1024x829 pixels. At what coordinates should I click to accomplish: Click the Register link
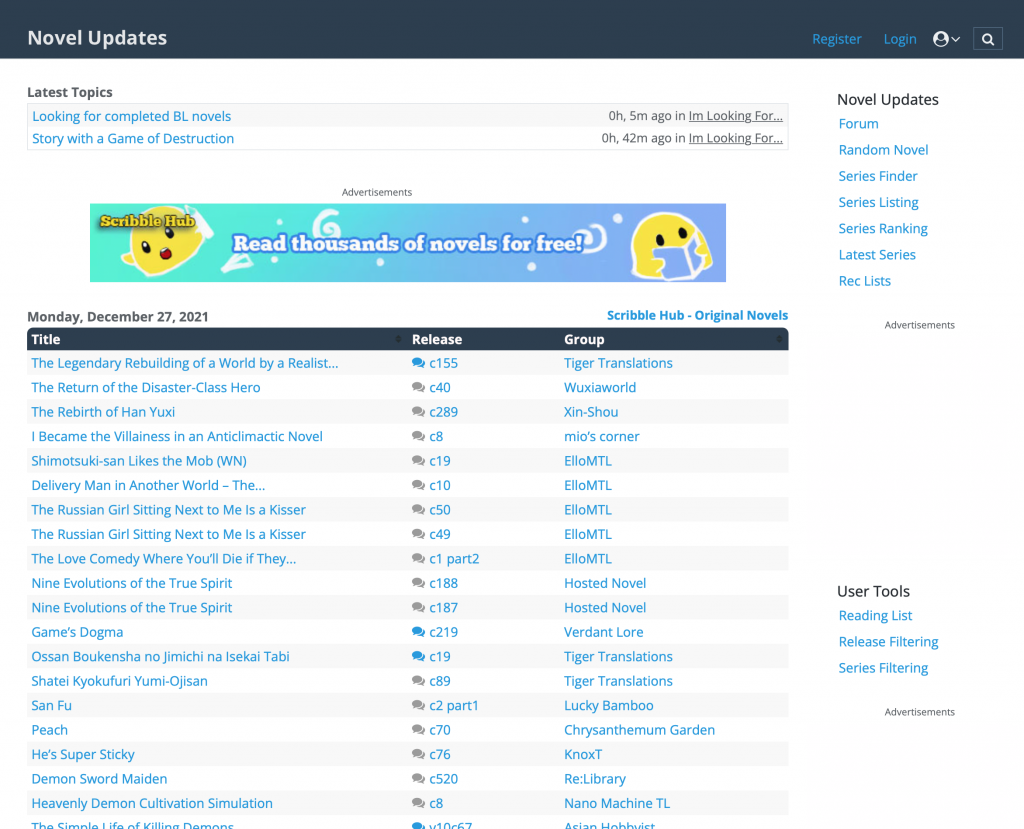836,39
